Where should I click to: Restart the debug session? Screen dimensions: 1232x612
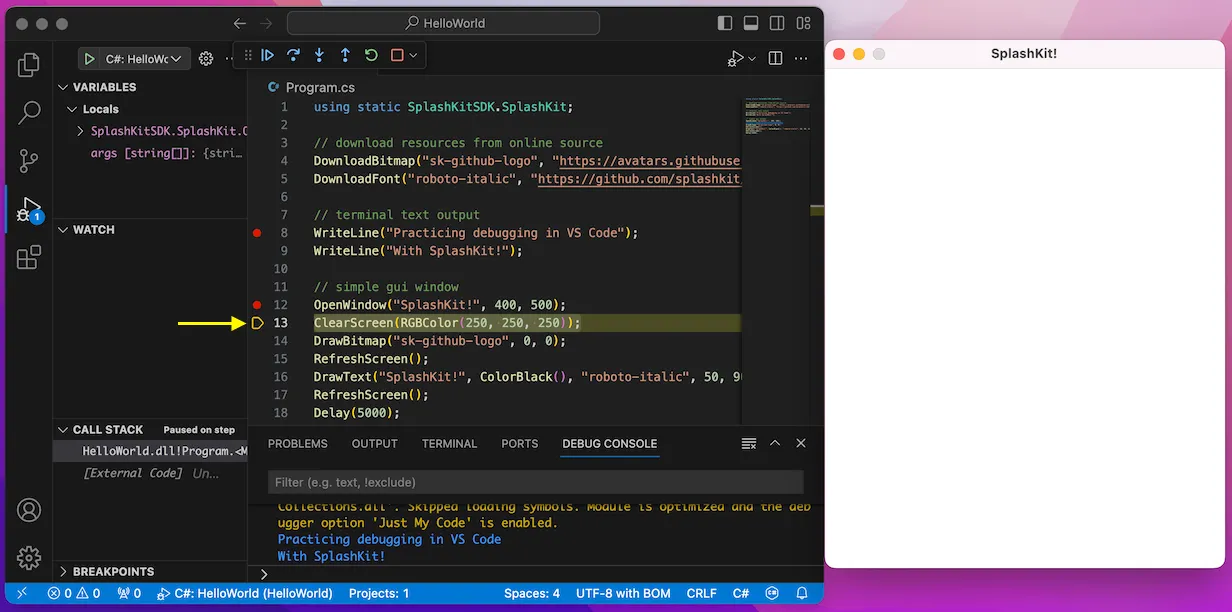click(x=371, y=56)
